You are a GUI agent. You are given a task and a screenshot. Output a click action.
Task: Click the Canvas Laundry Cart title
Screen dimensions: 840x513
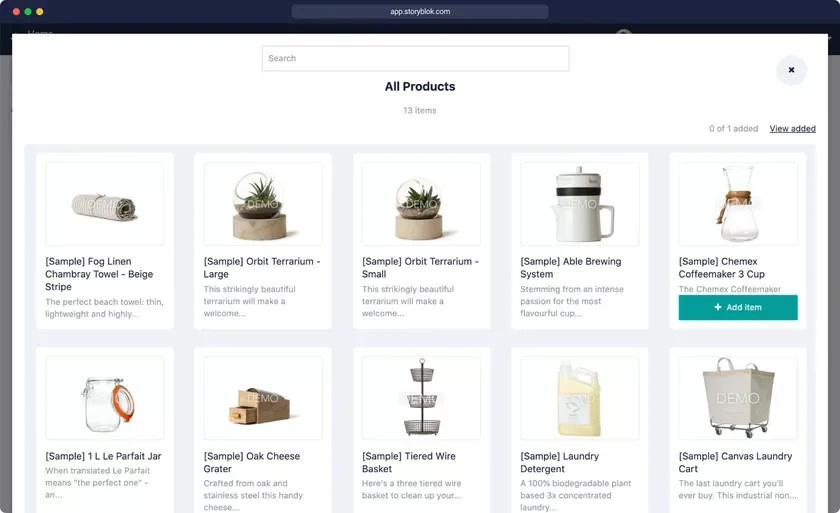pos(735,462)
